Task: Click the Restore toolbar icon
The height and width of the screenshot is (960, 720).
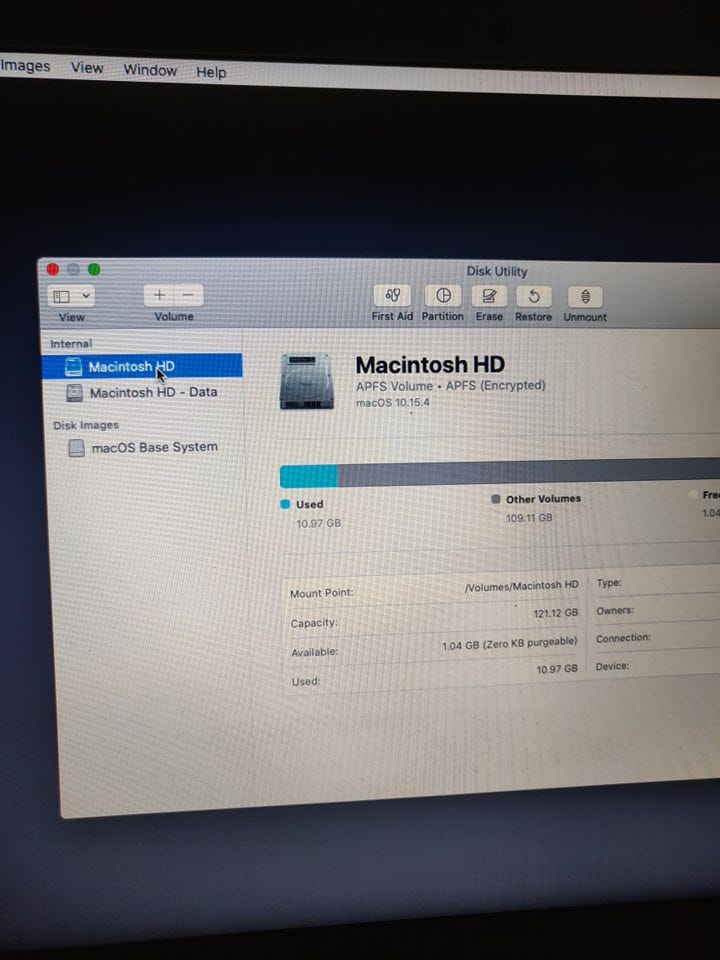Action: click(533, 297)
